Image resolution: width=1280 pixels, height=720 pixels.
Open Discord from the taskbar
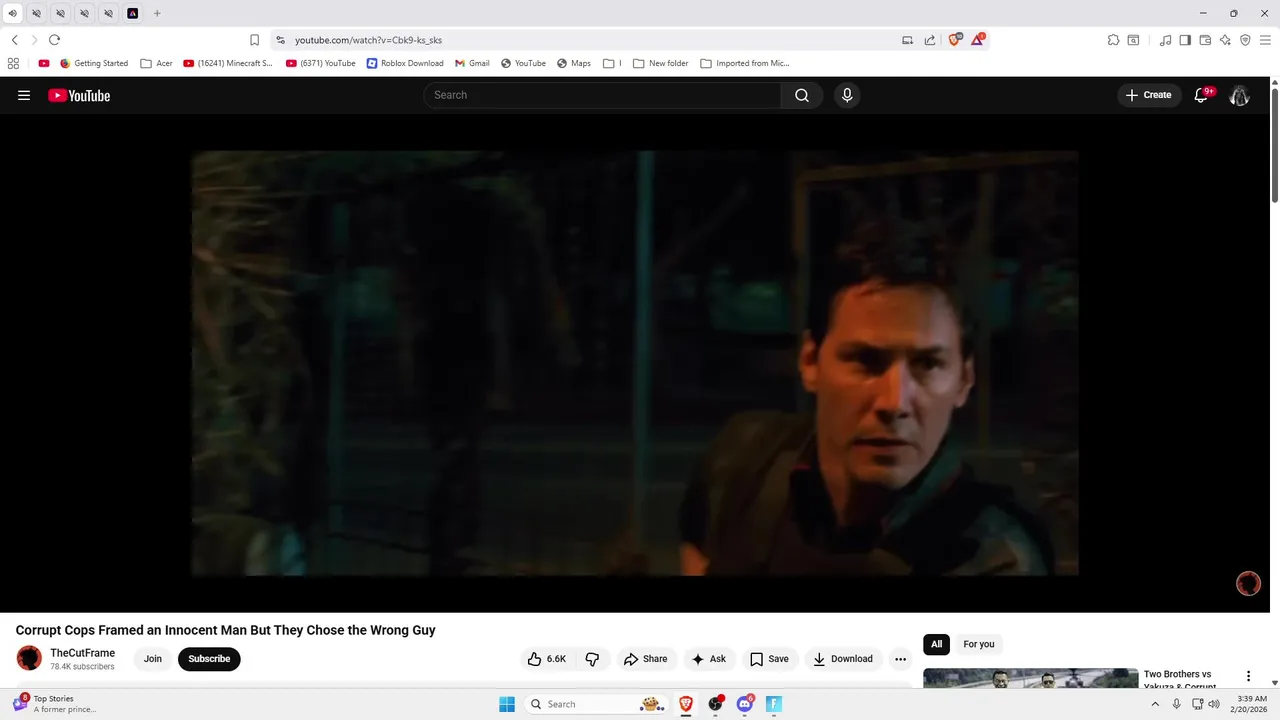(744, 704)
